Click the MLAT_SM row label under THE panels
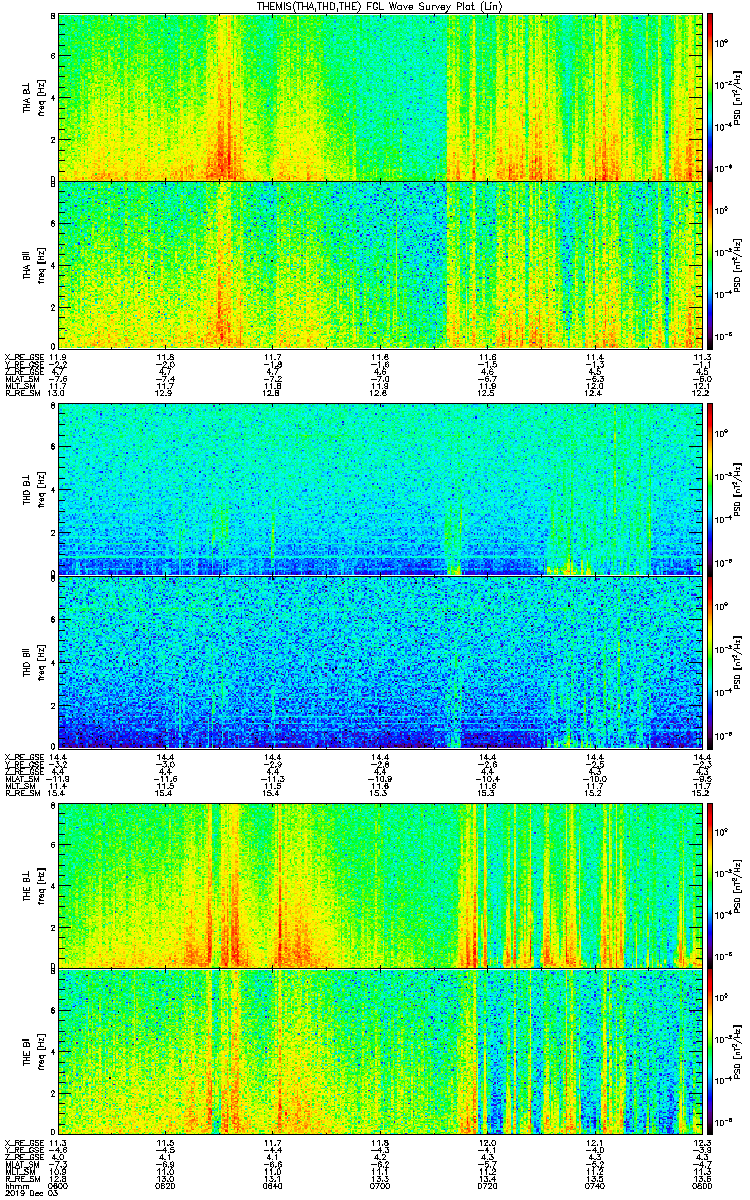Viewport: 750px width, 1200px height. [21, 1166]
